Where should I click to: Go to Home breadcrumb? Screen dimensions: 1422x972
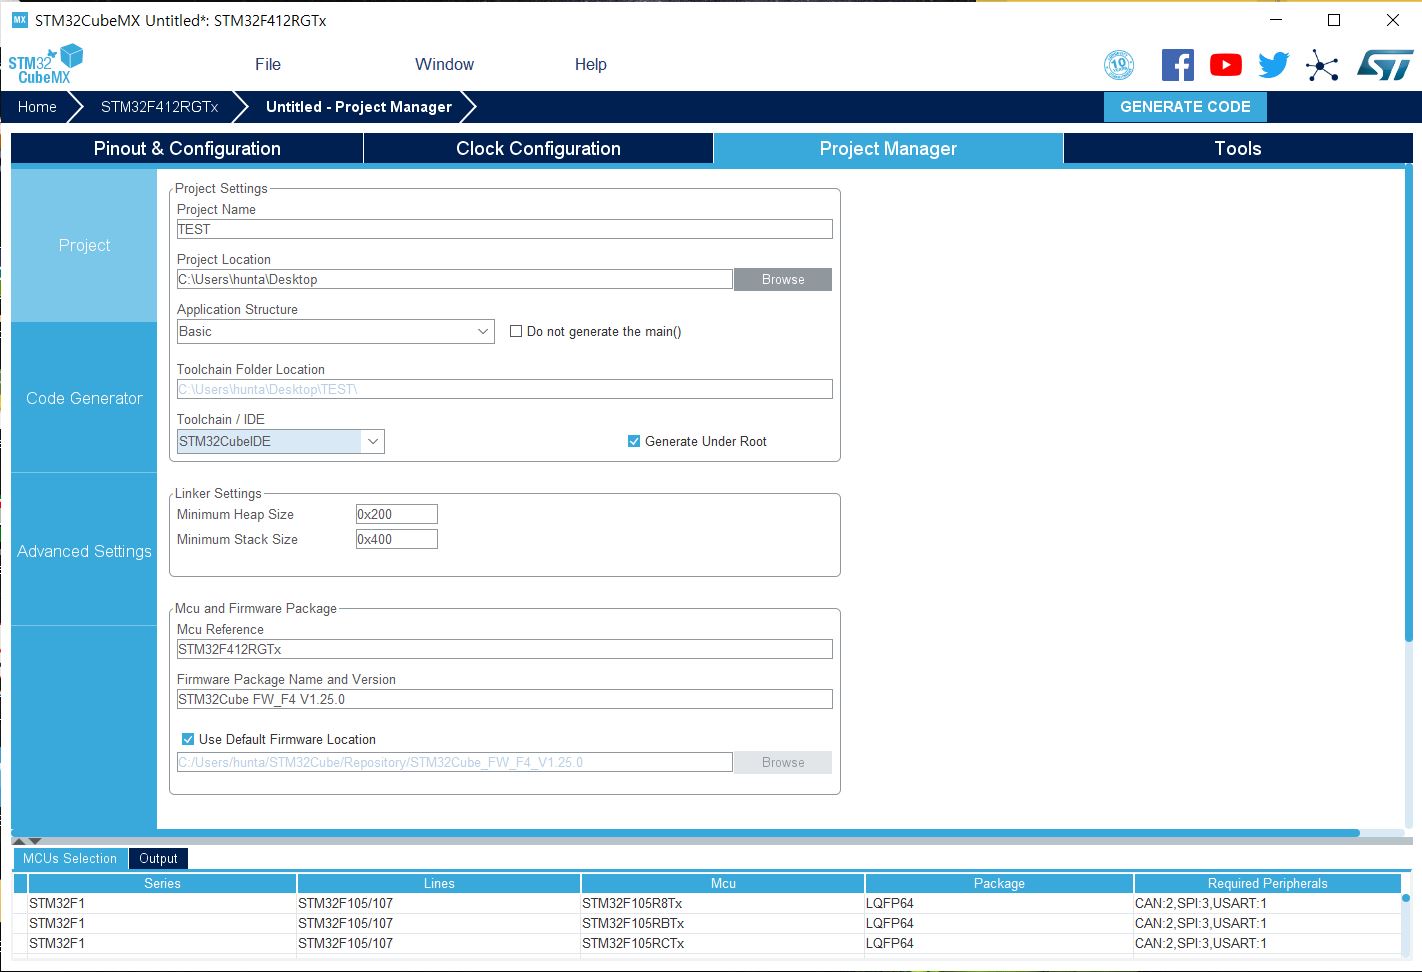click(x=37, y=107)
